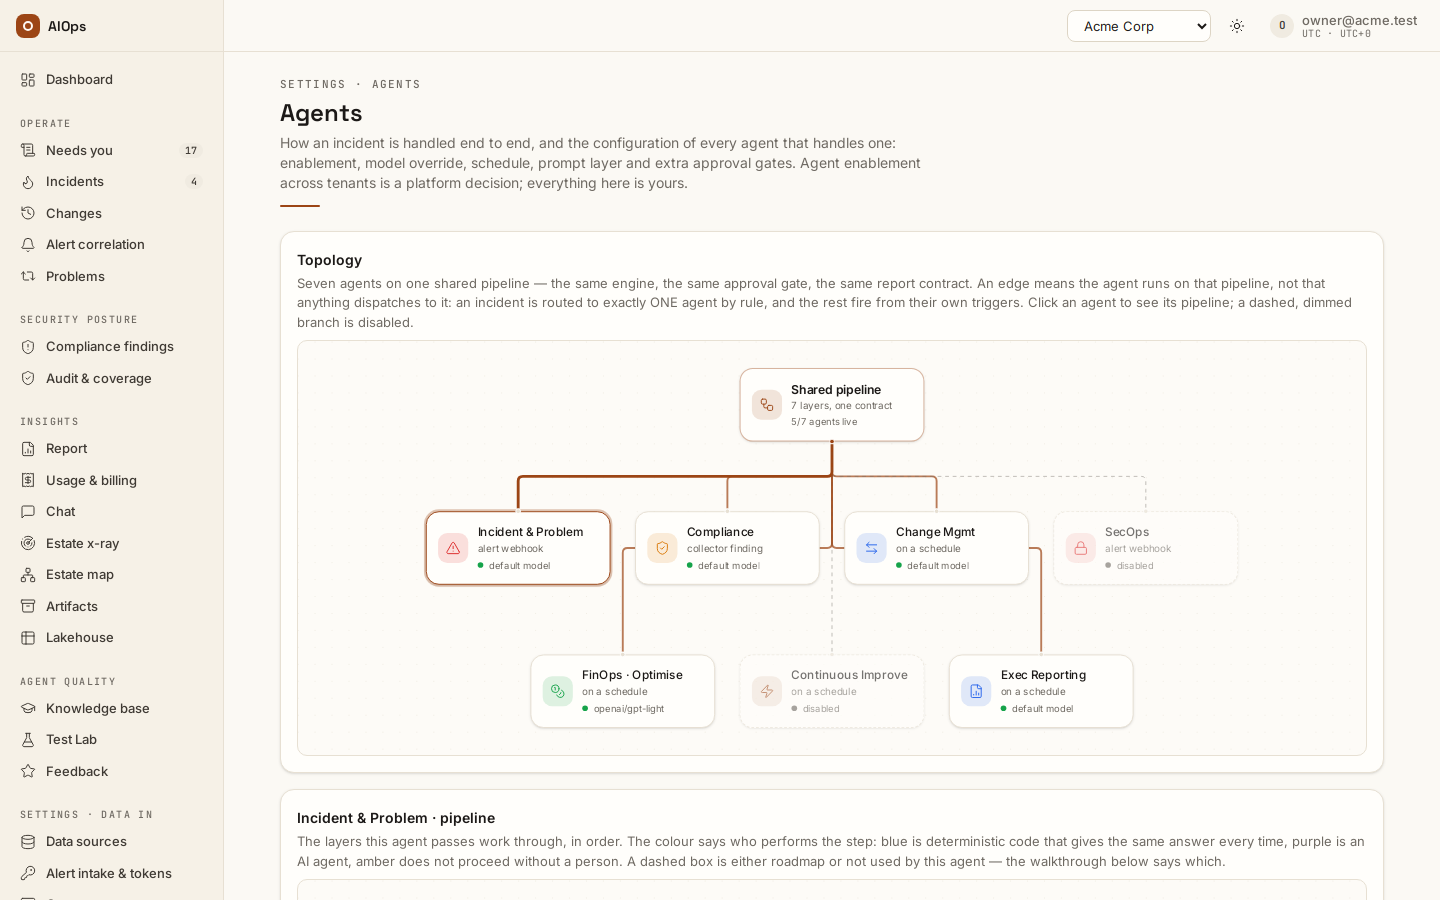Open the Dashboard icon in sidebar

[x=28, y=80]
